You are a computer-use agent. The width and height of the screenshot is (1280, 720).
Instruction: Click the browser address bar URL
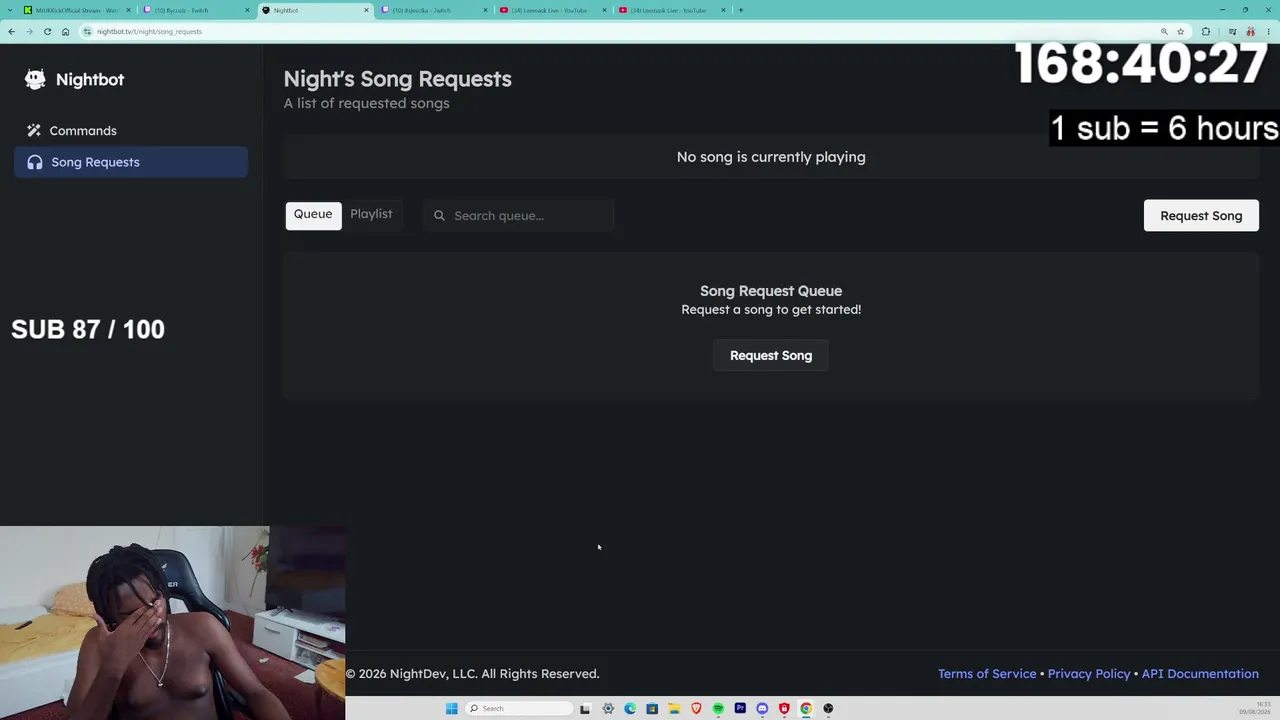point(149,31)
